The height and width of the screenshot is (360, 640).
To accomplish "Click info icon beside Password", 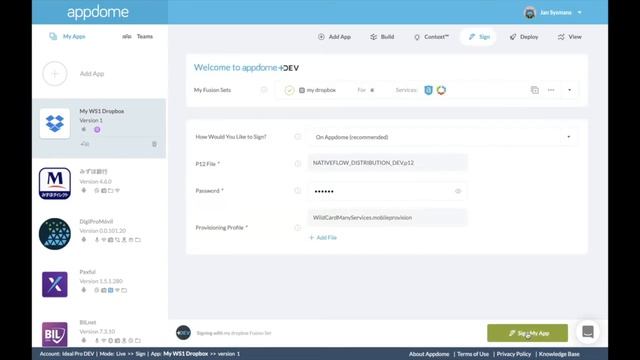I will [298, 191].
